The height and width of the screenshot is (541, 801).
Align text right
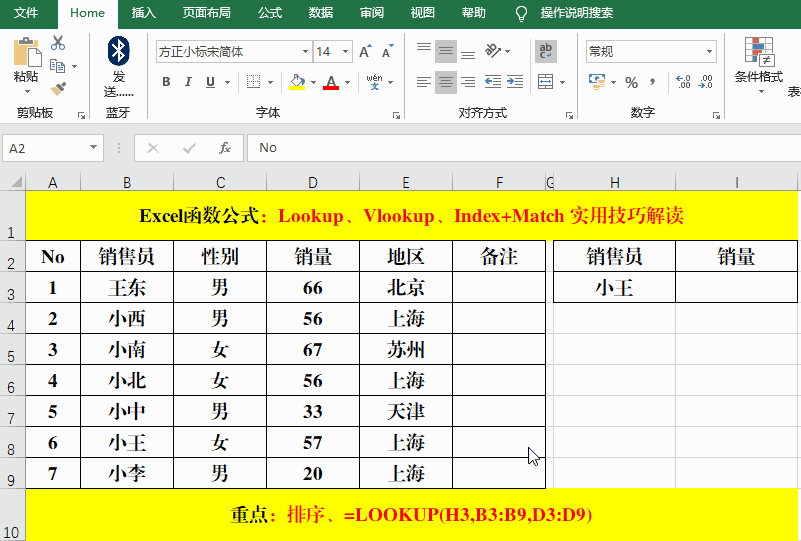coord(468,82)
